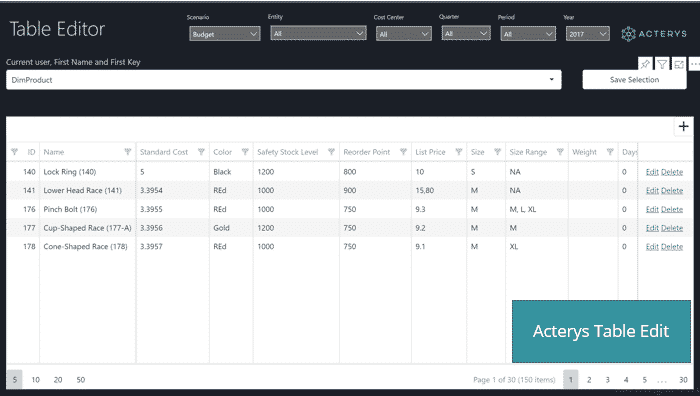Edit the Cup-Shaped Race (177-A) row
The width and height of the screenshot is (700, 396).
652,228
